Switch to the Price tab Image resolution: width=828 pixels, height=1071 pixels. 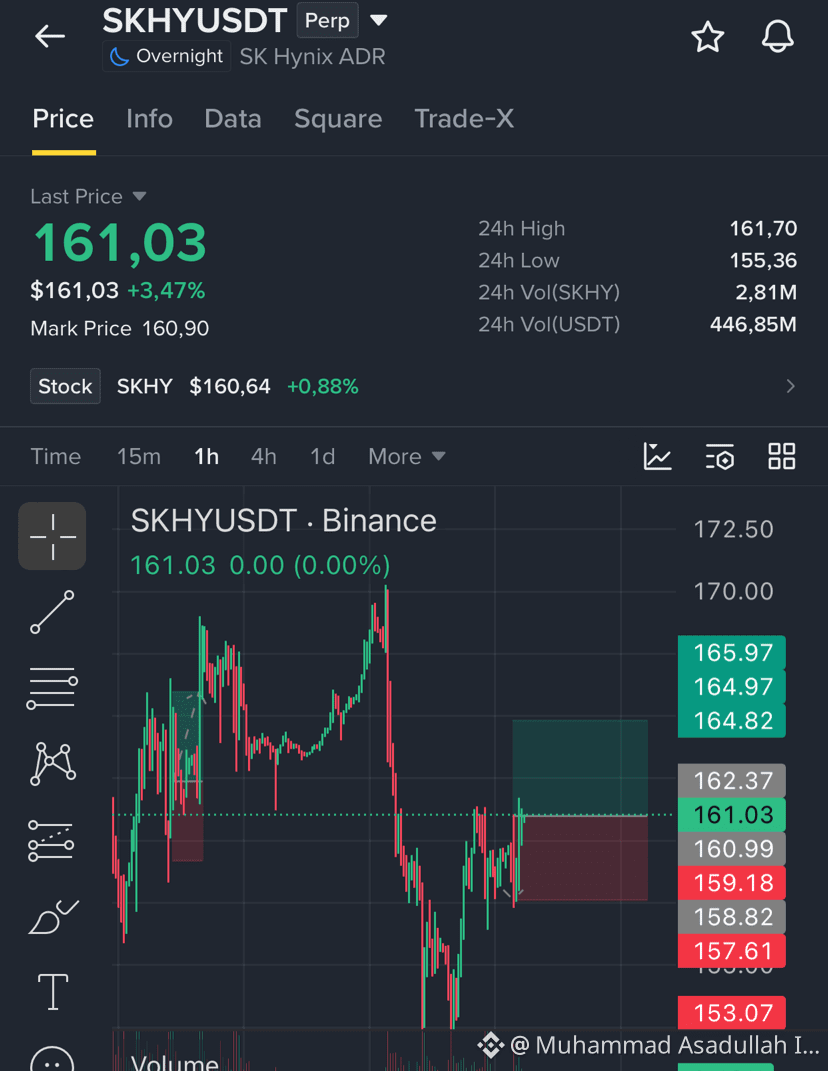(x=64, y=119)
